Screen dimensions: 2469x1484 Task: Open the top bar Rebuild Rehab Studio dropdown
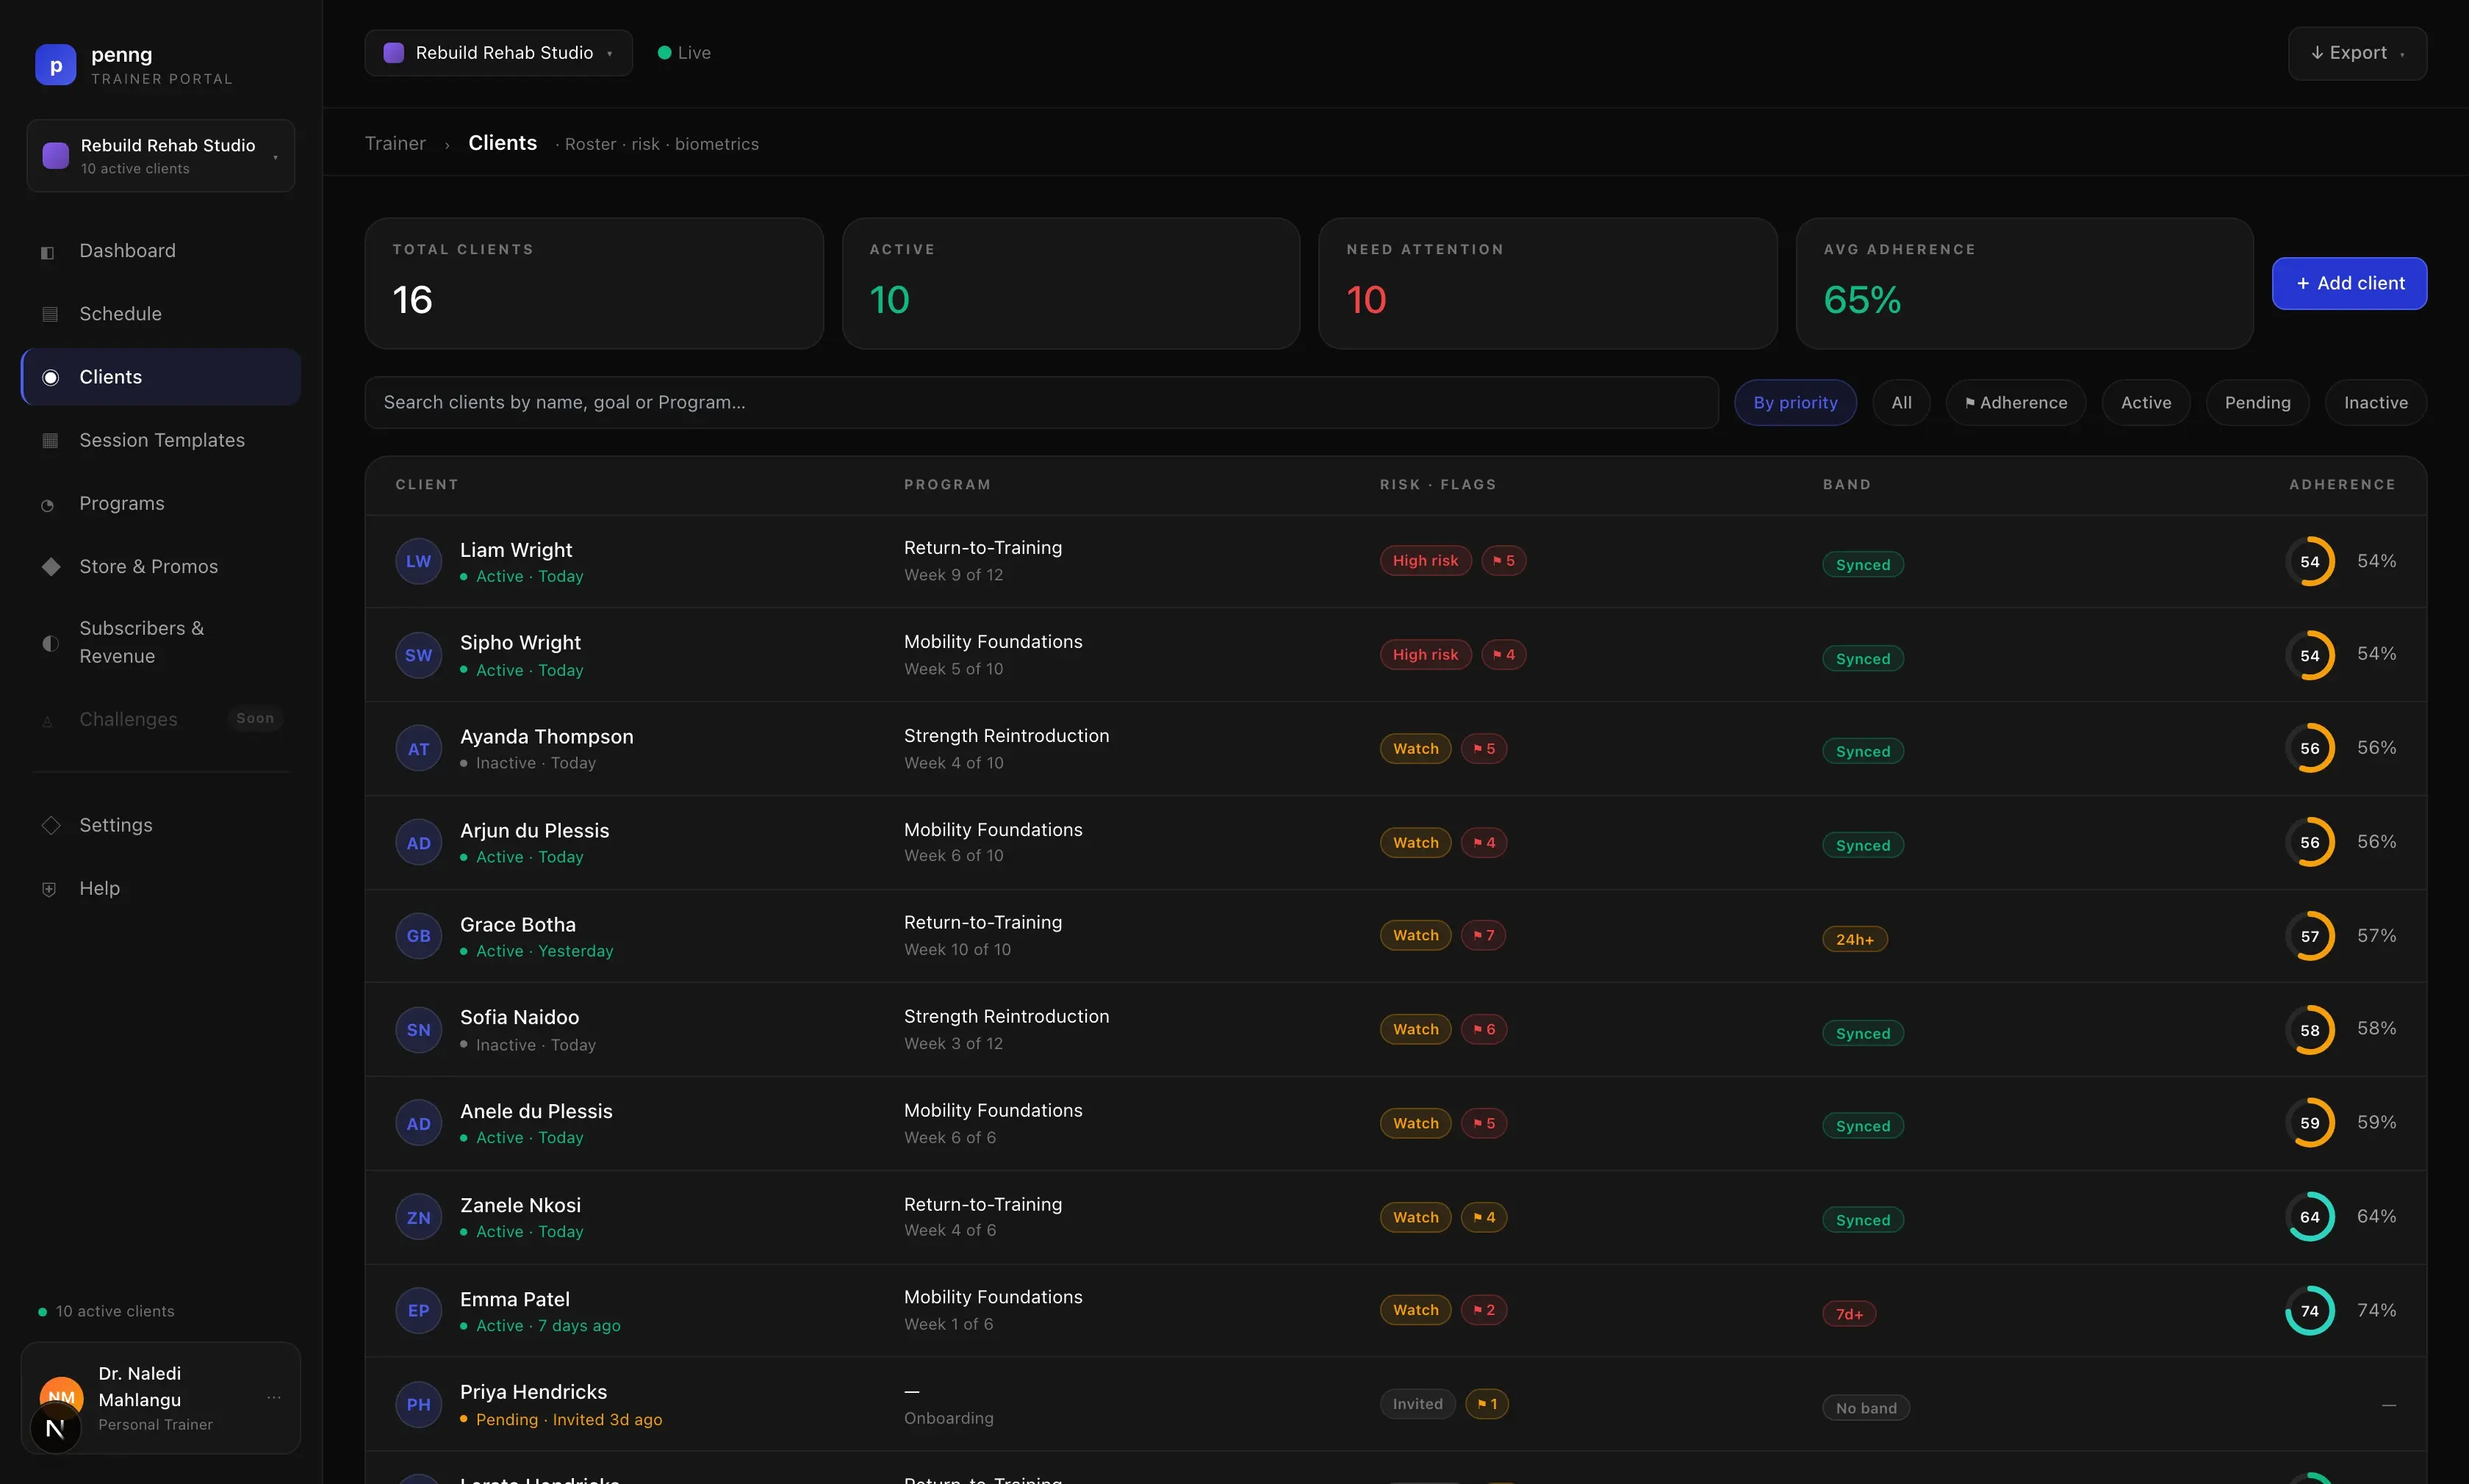498,53
